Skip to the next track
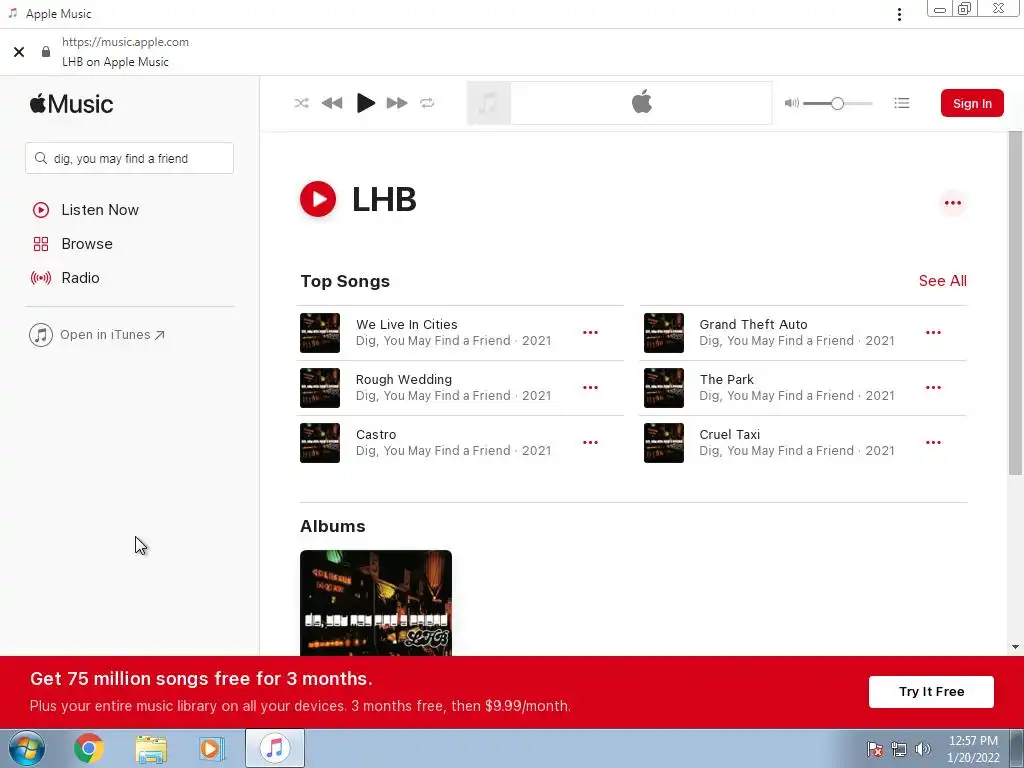The width and height of the screenshot is (1024, 768). tap(397, 103)
